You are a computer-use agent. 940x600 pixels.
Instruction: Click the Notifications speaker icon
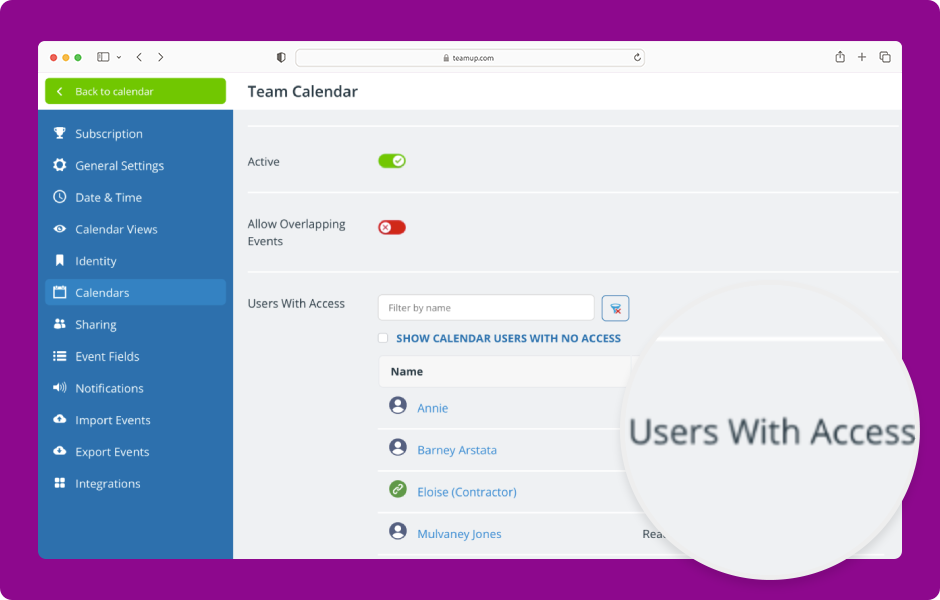coord(61,388)
